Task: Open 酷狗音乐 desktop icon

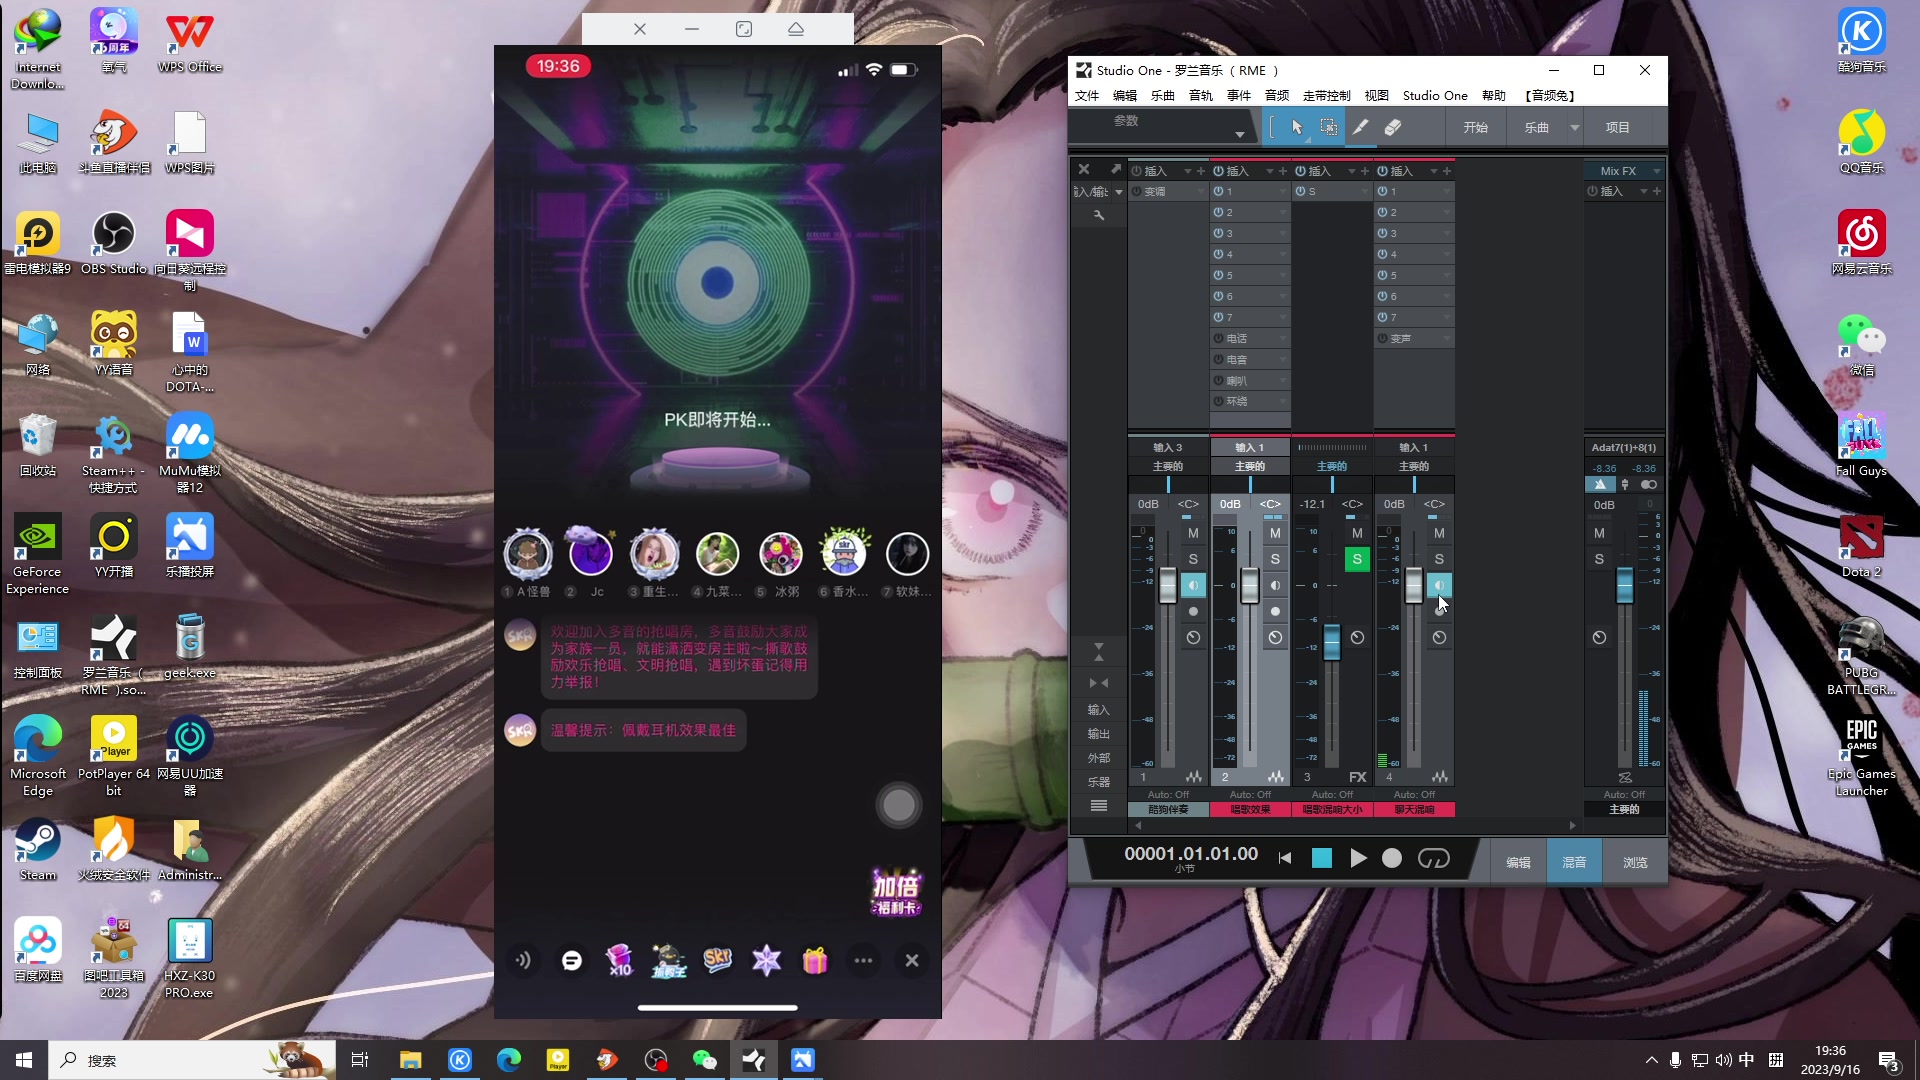Action: pyautogui.click(x=1861, y=41)
